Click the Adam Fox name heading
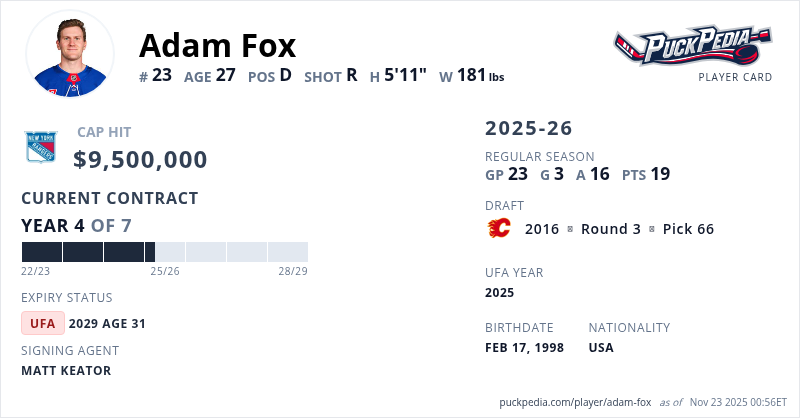Image resolution: width=800 pixels, height=418 pixels. tap(217, 45)
